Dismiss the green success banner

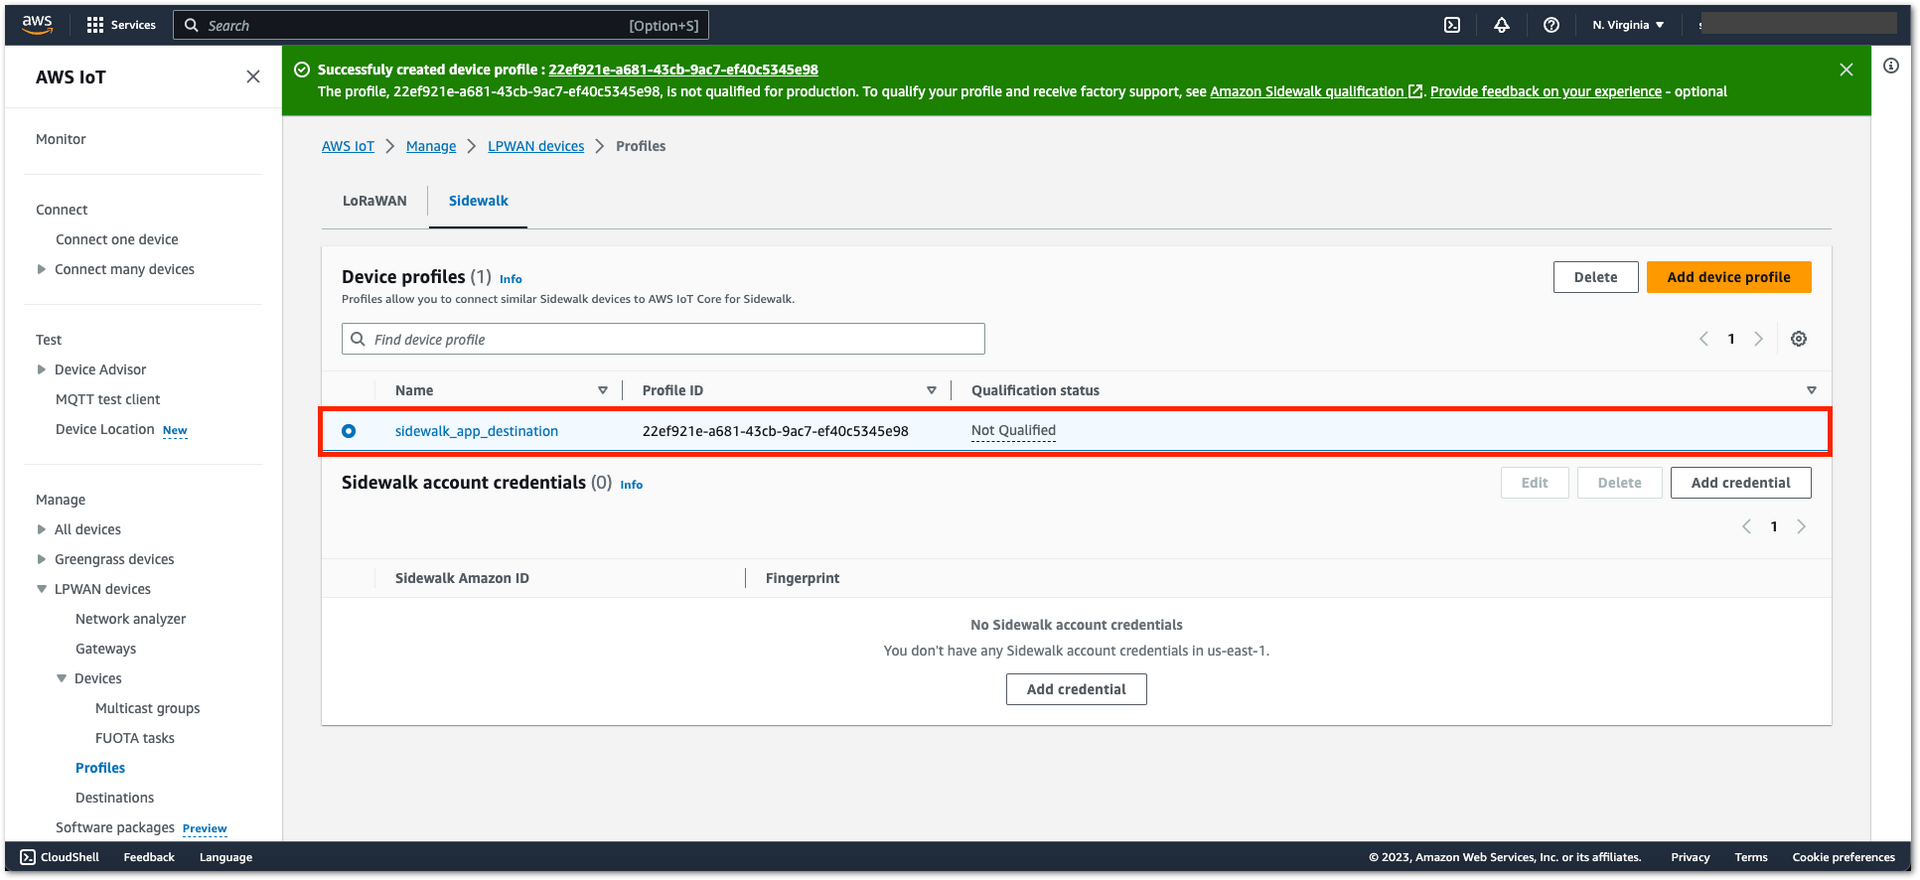coord(1846,70)
